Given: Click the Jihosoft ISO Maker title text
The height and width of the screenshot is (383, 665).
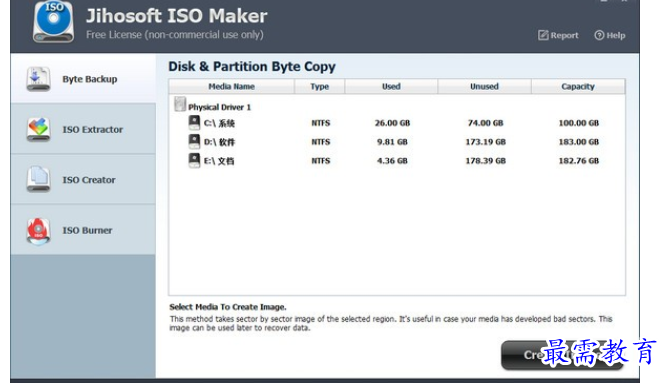Looking at the screenshot, I should tap(176, 16).
